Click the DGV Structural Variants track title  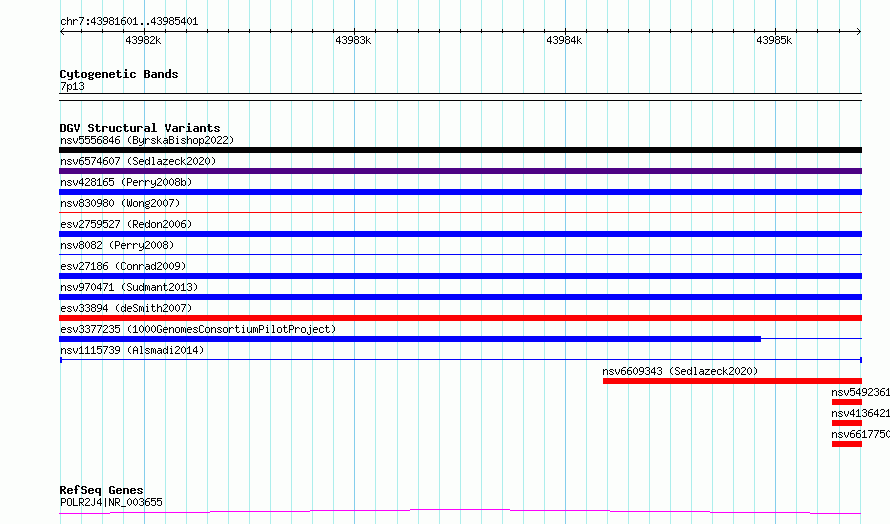(x=140, y=128)
